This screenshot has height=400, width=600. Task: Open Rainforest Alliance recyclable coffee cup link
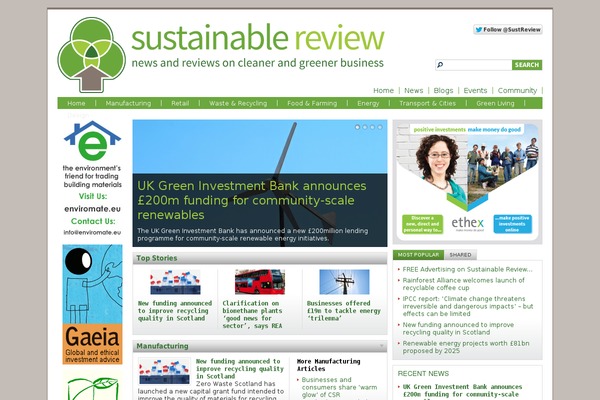point(463,284)
